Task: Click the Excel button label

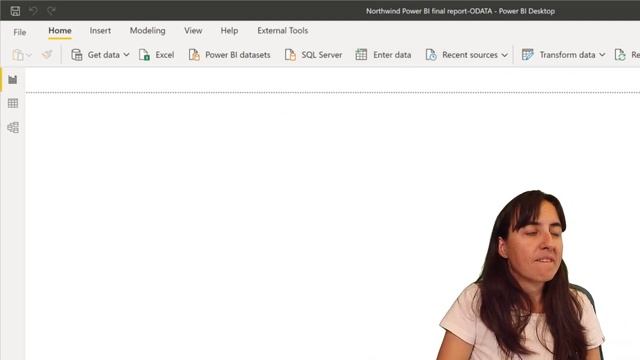Action: click(x=165, y=55)
